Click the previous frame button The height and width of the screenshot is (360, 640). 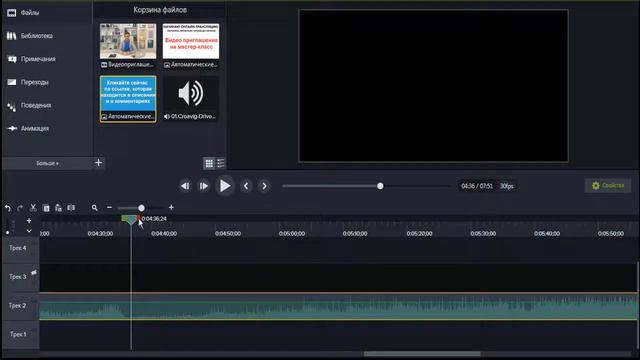pyautogui.click(x=185, y=186)
